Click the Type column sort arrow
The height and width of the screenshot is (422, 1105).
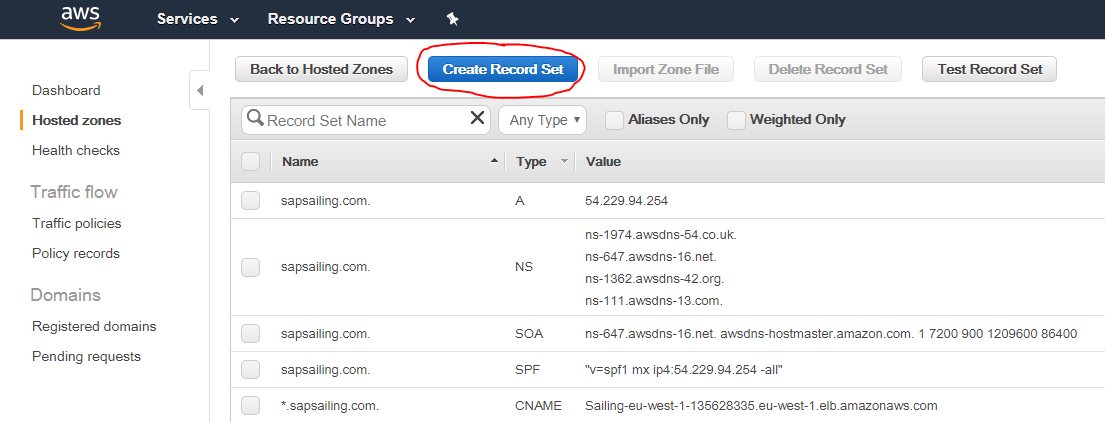(564, 161)
